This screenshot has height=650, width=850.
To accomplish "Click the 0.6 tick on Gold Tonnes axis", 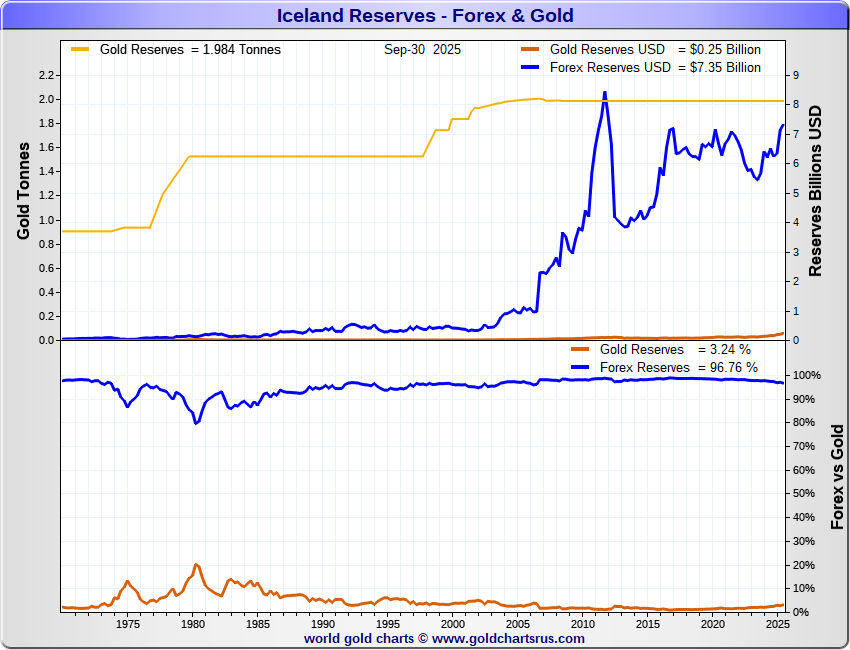I will 46,268.
